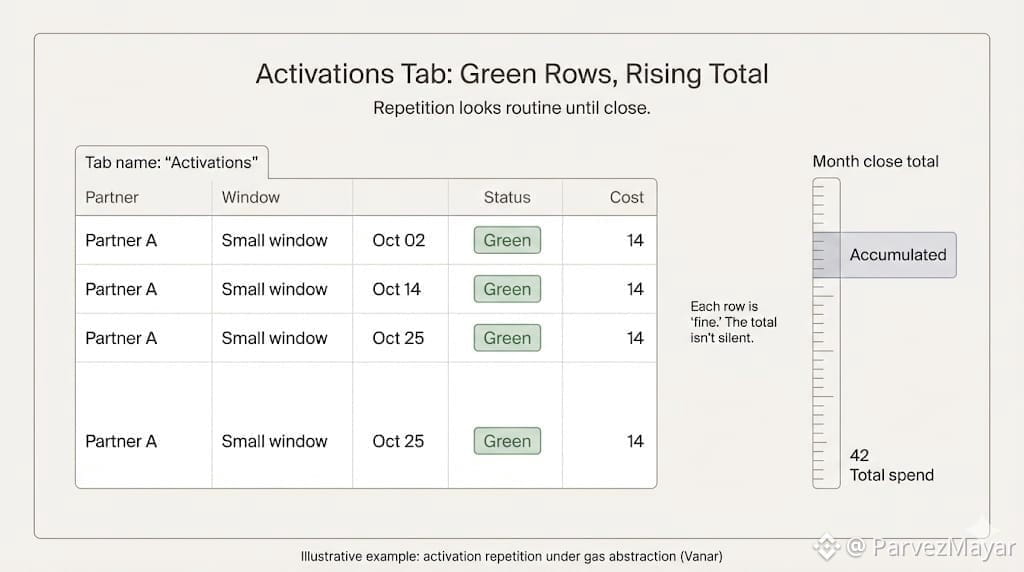Click the Window column header
Image resolution: width=1024 pixels, height=572 pixels.
pyautogui.click(x=250, y=197)
